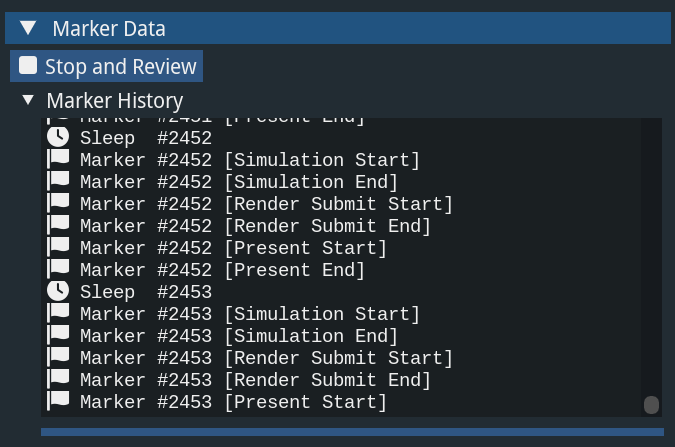Viewport: 675px width, 447px height.
Task: Click the Stop and Review label text
Action: click(121, 66)
